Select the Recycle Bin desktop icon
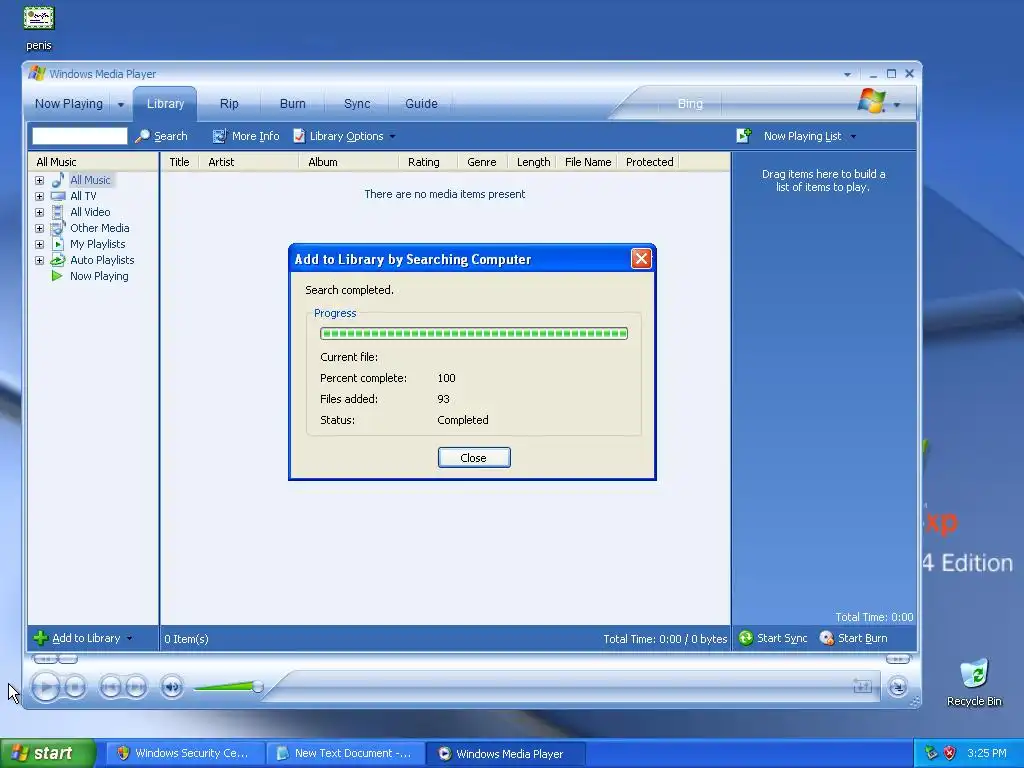1024x768 pixels. [974, 682]
